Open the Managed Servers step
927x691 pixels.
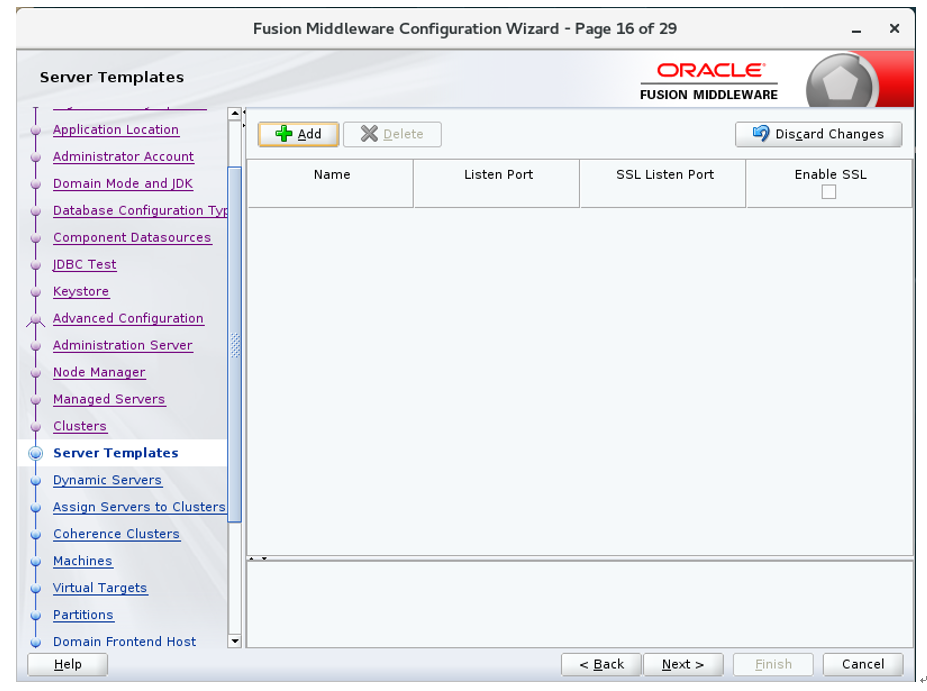click(x=109, y=400)
